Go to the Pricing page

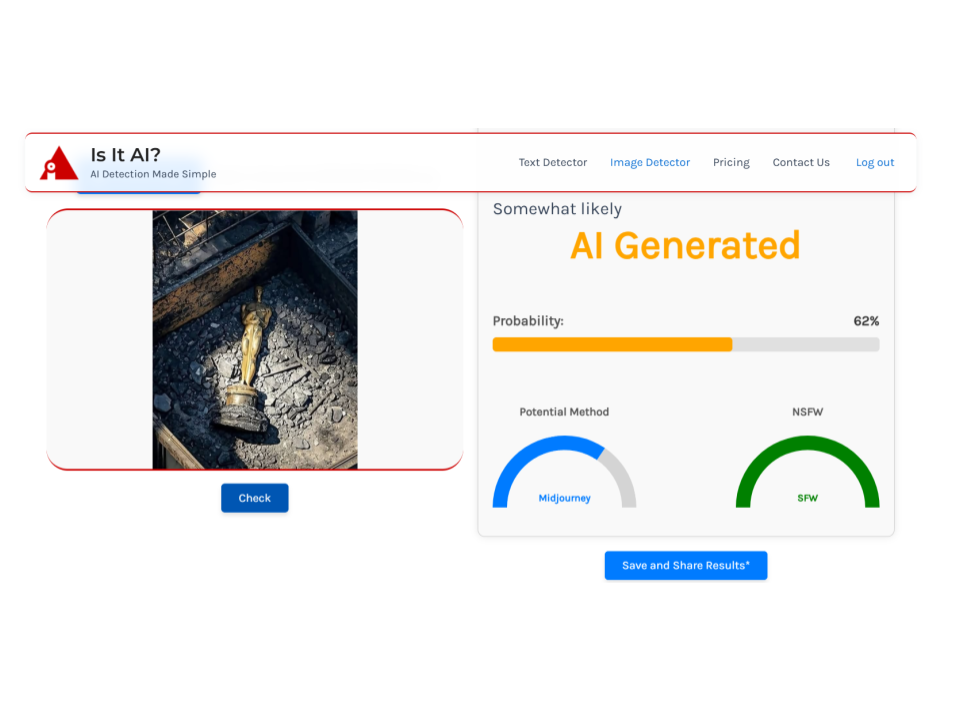[x=731, y=162]
